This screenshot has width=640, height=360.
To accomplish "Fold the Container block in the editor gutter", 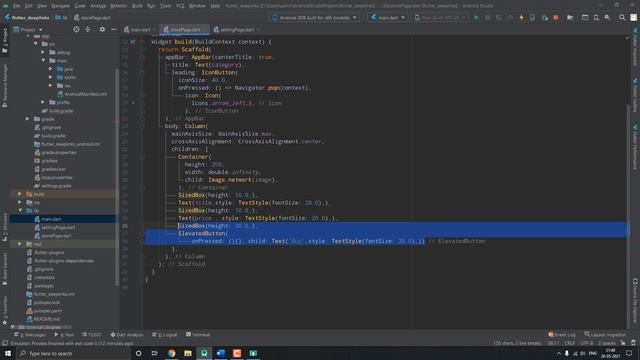I will [x=142, y=157].
